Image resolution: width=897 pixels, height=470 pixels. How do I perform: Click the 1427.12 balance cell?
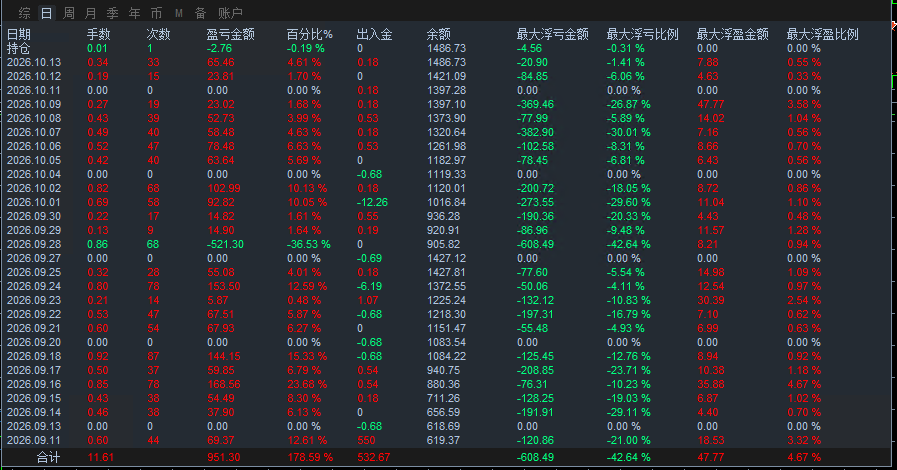point(447,258)
